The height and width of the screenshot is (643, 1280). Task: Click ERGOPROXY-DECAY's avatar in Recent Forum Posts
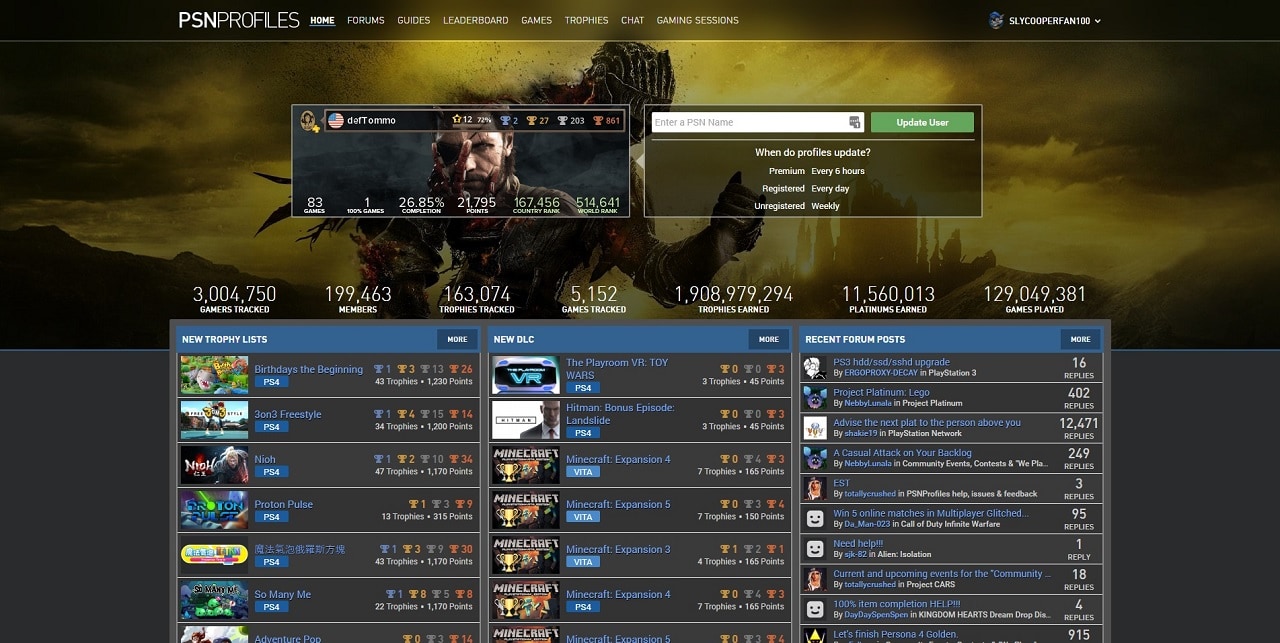[812, 367]
